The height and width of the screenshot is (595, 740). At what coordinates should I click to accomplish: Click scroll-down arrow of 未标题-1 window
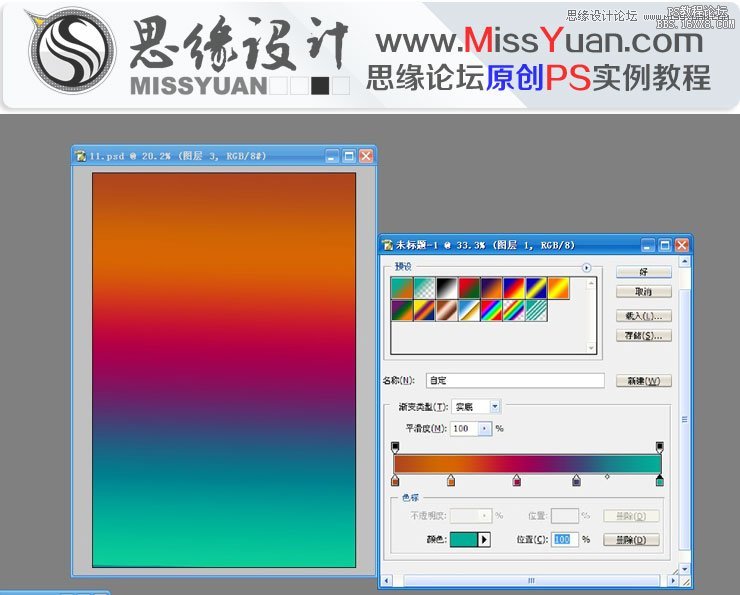(x=685, y=569)
